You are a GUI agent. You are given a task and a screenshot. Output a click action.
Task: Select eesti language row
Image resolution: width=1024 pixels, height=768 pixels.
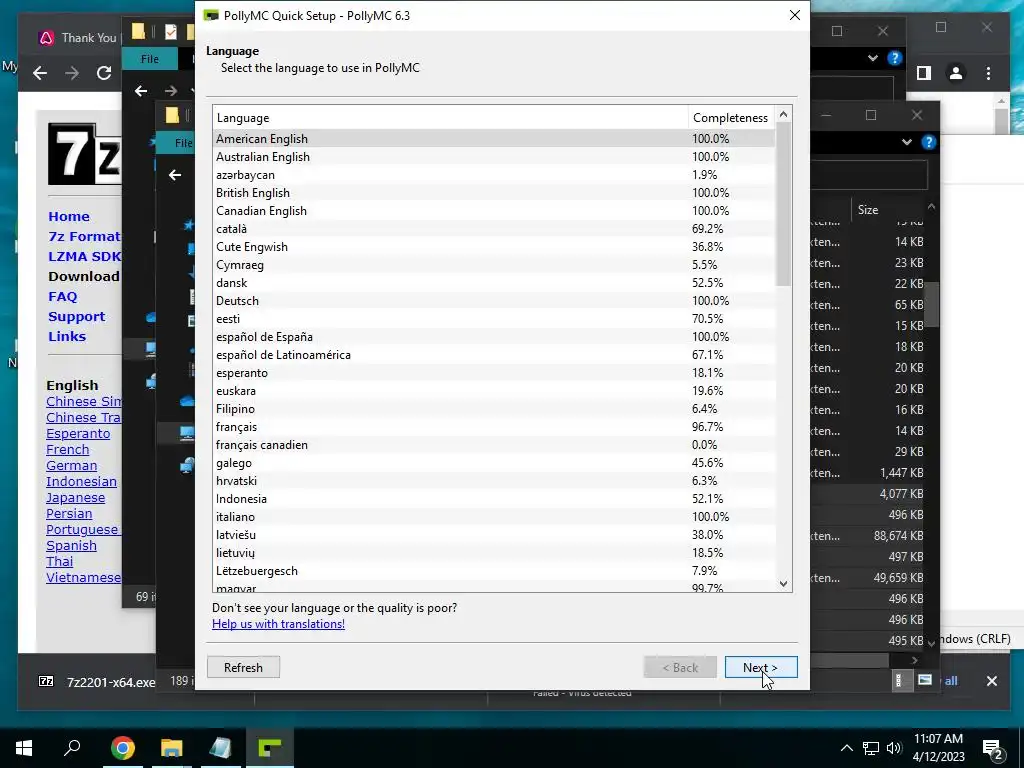coord(494,319)
